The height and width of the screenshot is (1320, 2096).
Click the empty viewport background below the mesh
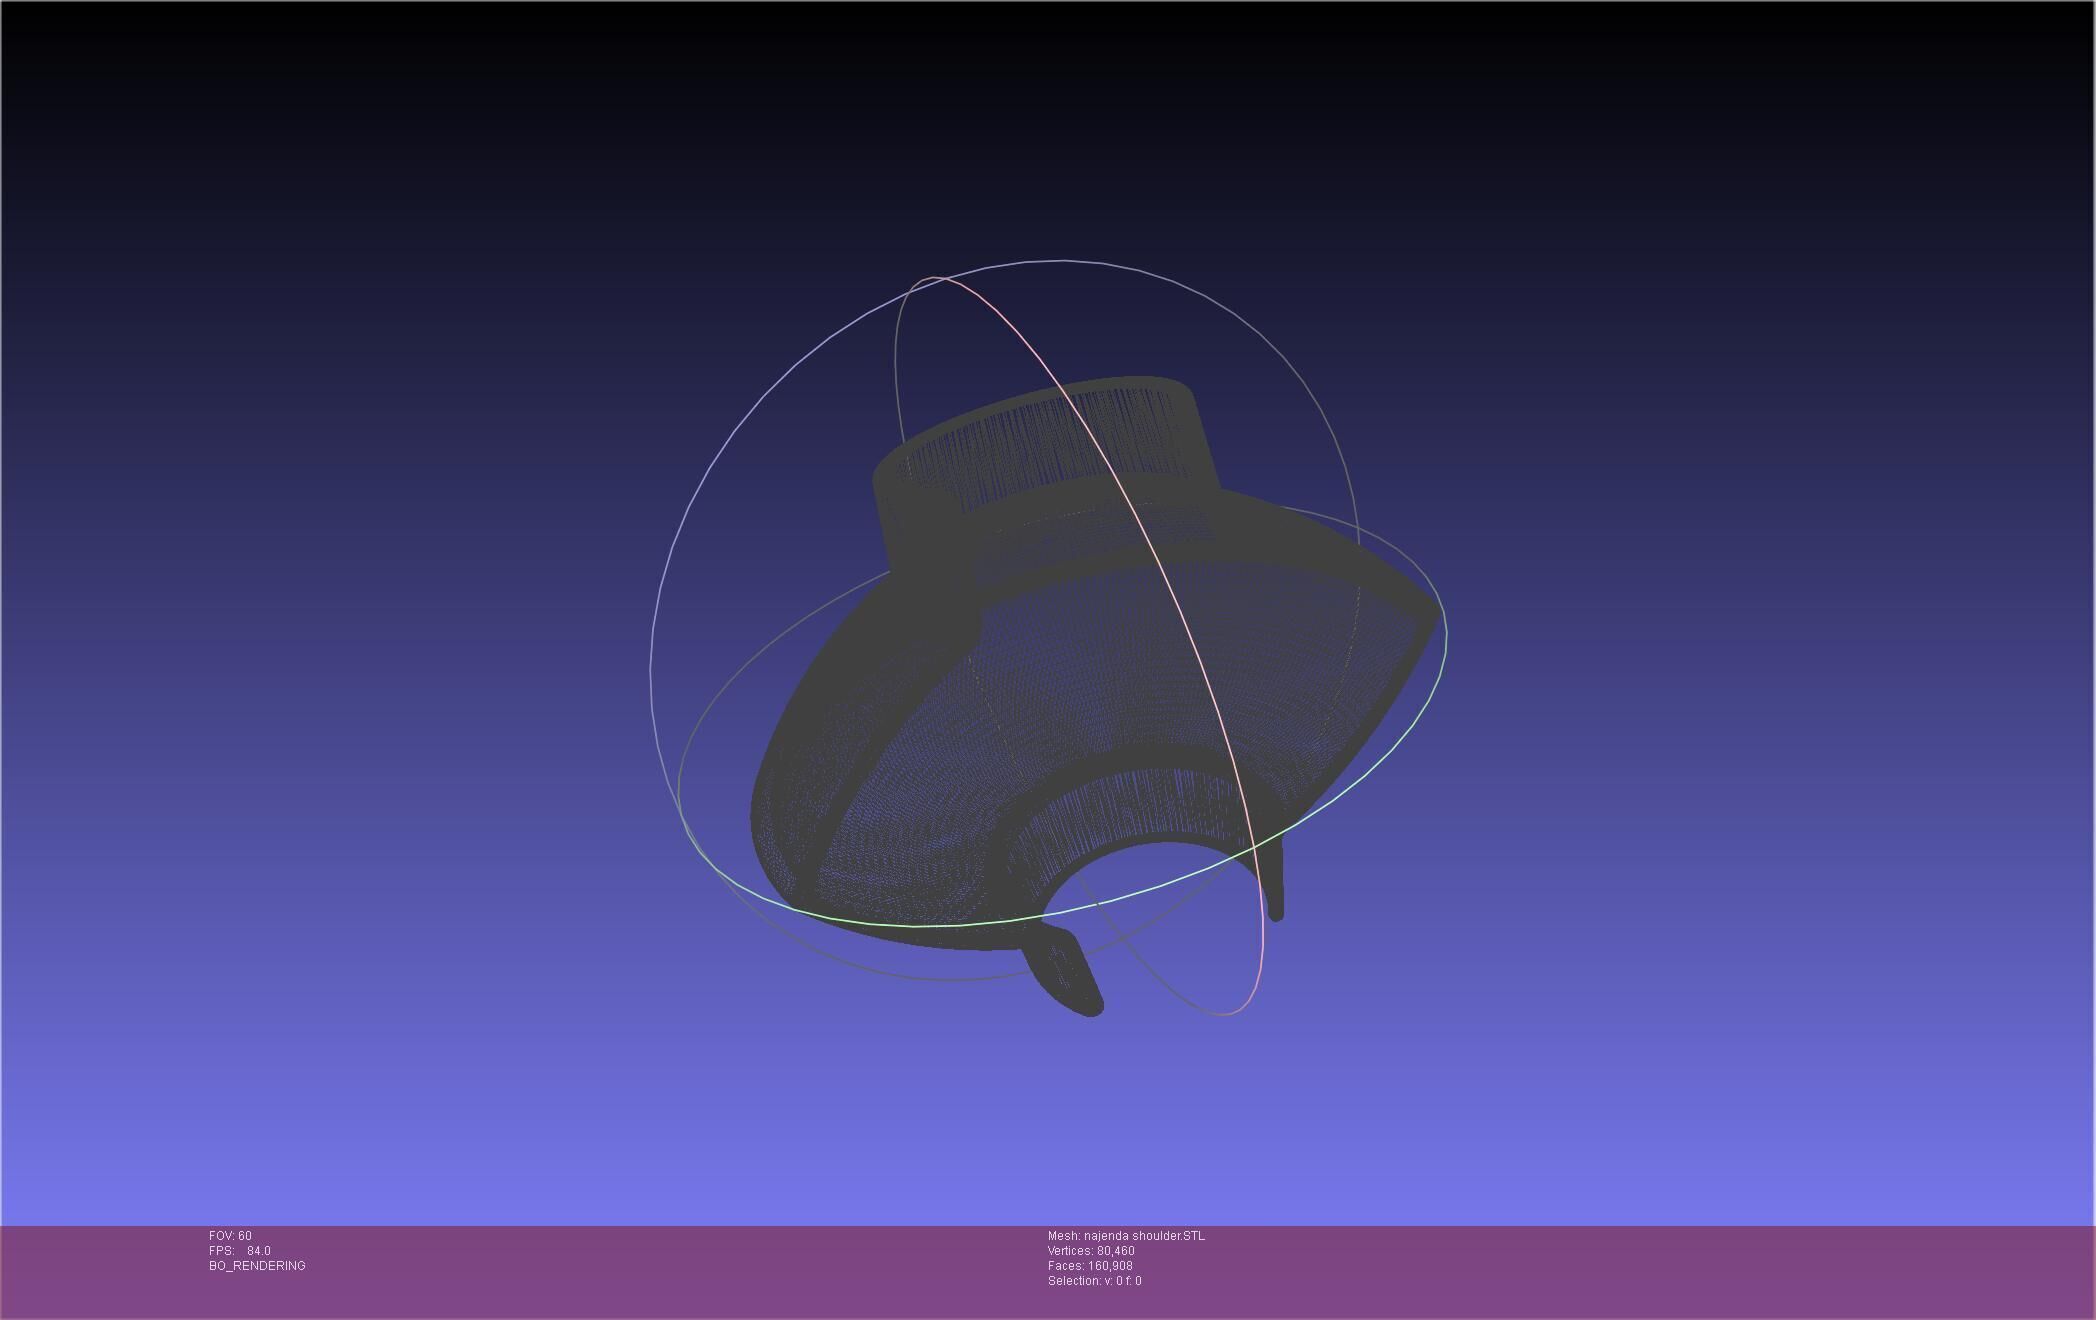[1048, 1120]
